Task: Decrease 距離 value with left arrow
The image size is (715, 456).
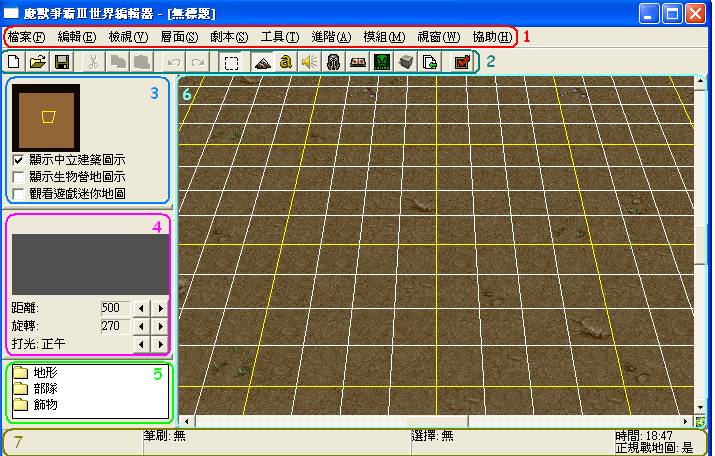Action: [141, 309]
